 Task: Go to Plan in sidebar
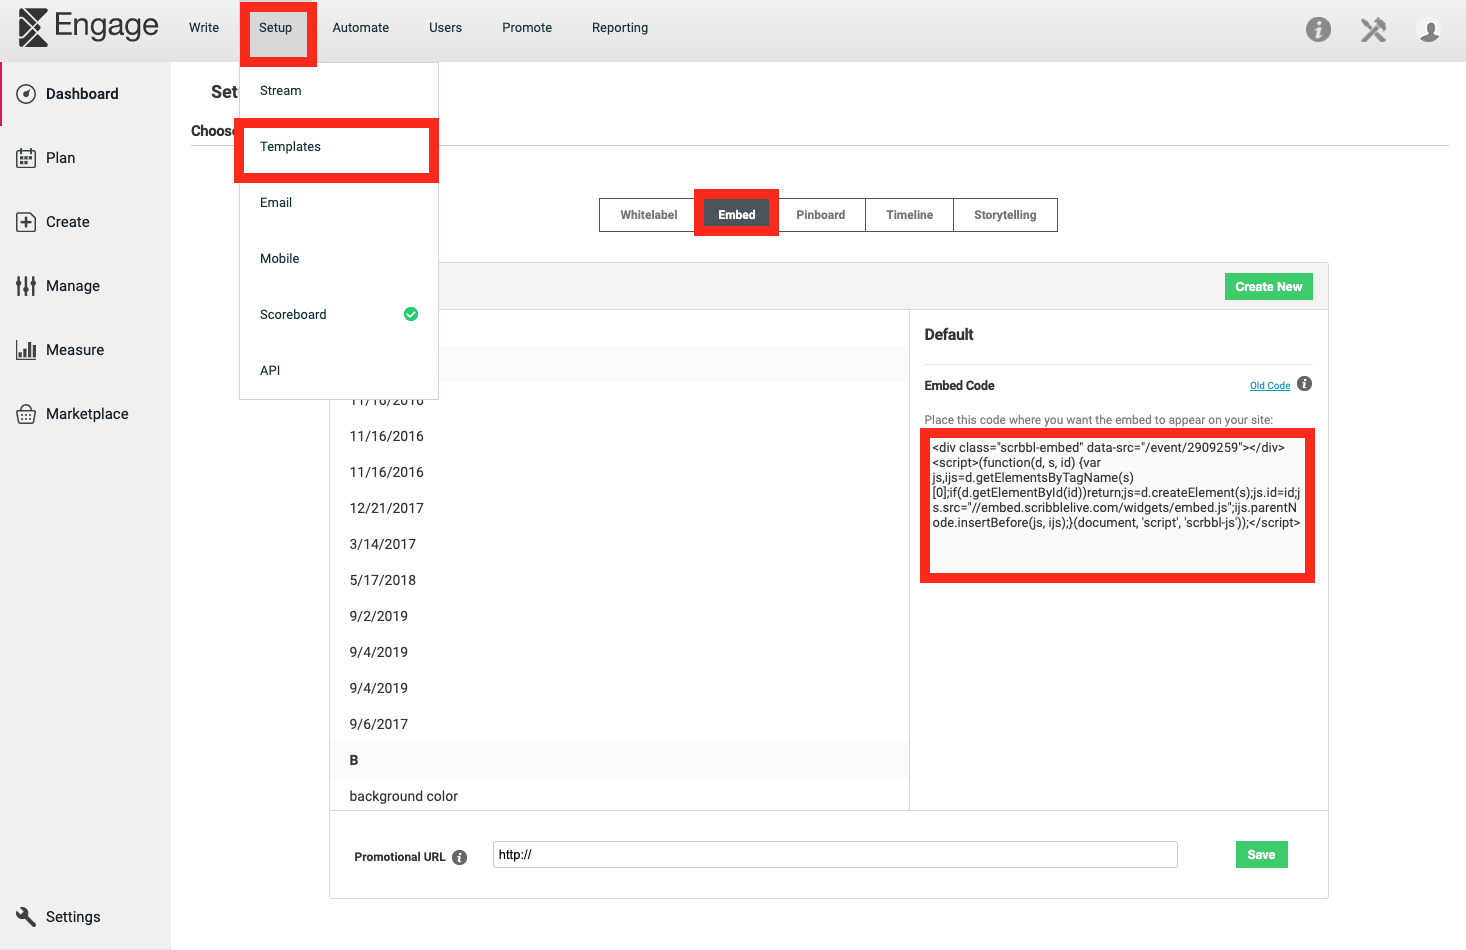point(85,158)
